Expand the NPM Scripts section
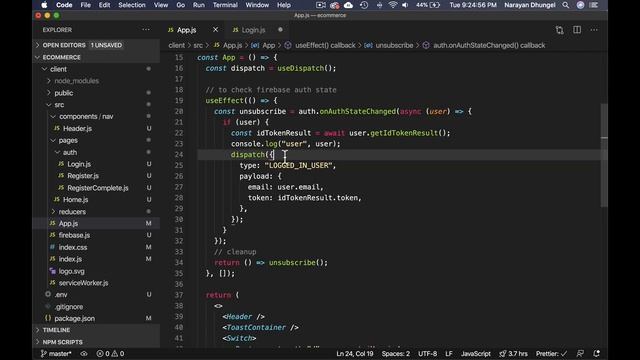The height and width of the screenshot is (360, 640). [96, 342]
